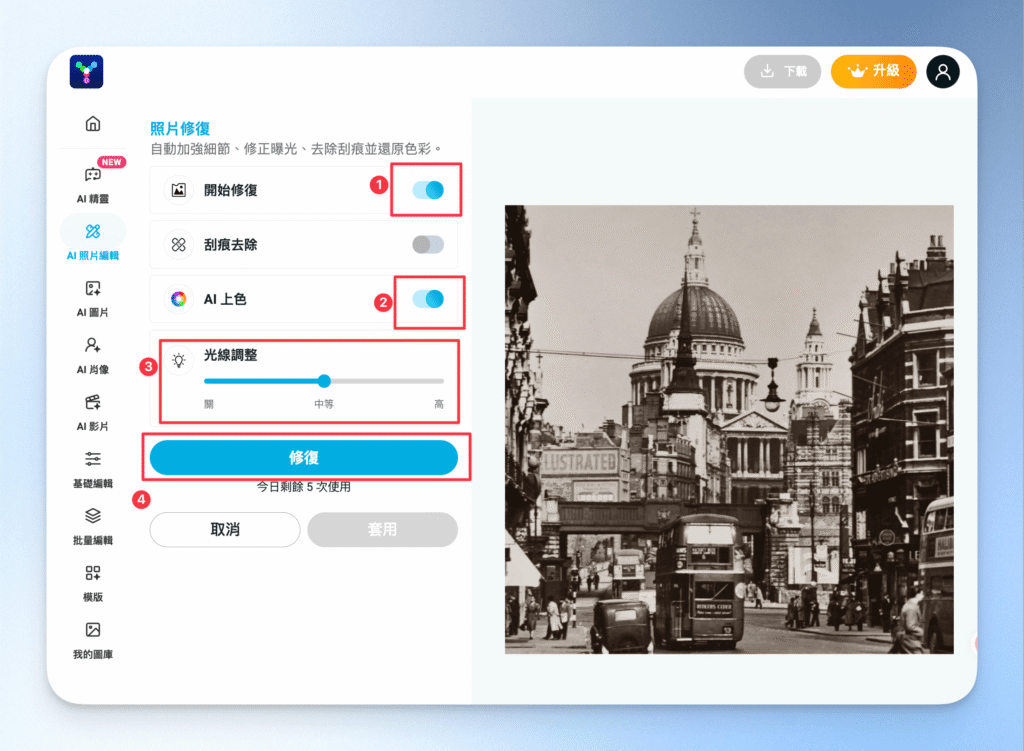Image resolution: width=1024 pixels, height=751 pixels.
Task: Set light slider to 高 end
Action: pos(443,381)
